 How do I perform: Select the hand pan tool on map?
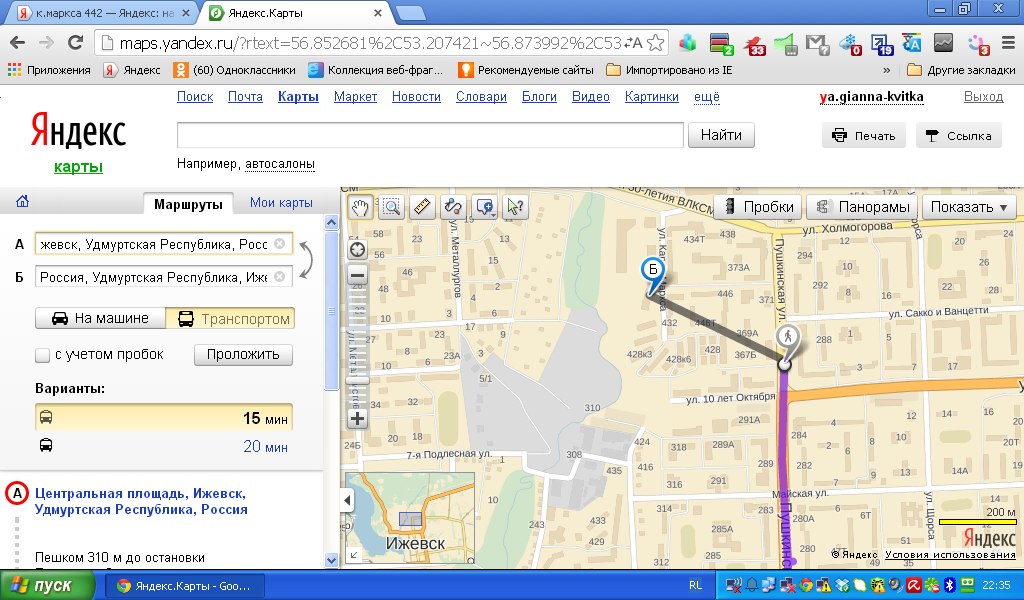coord(360,207)
